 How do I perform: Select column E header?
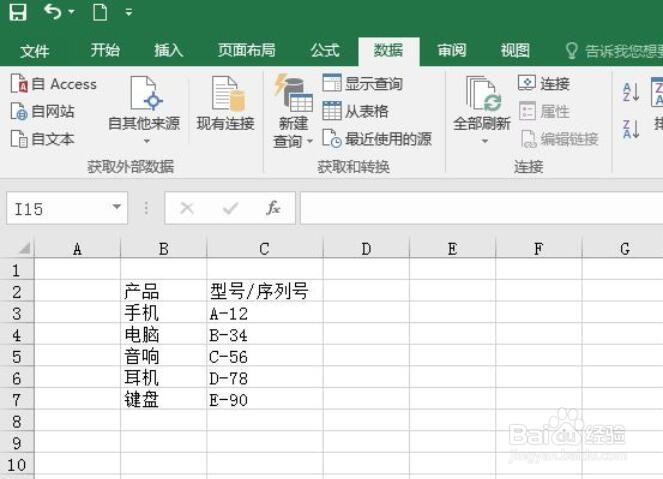452,249
